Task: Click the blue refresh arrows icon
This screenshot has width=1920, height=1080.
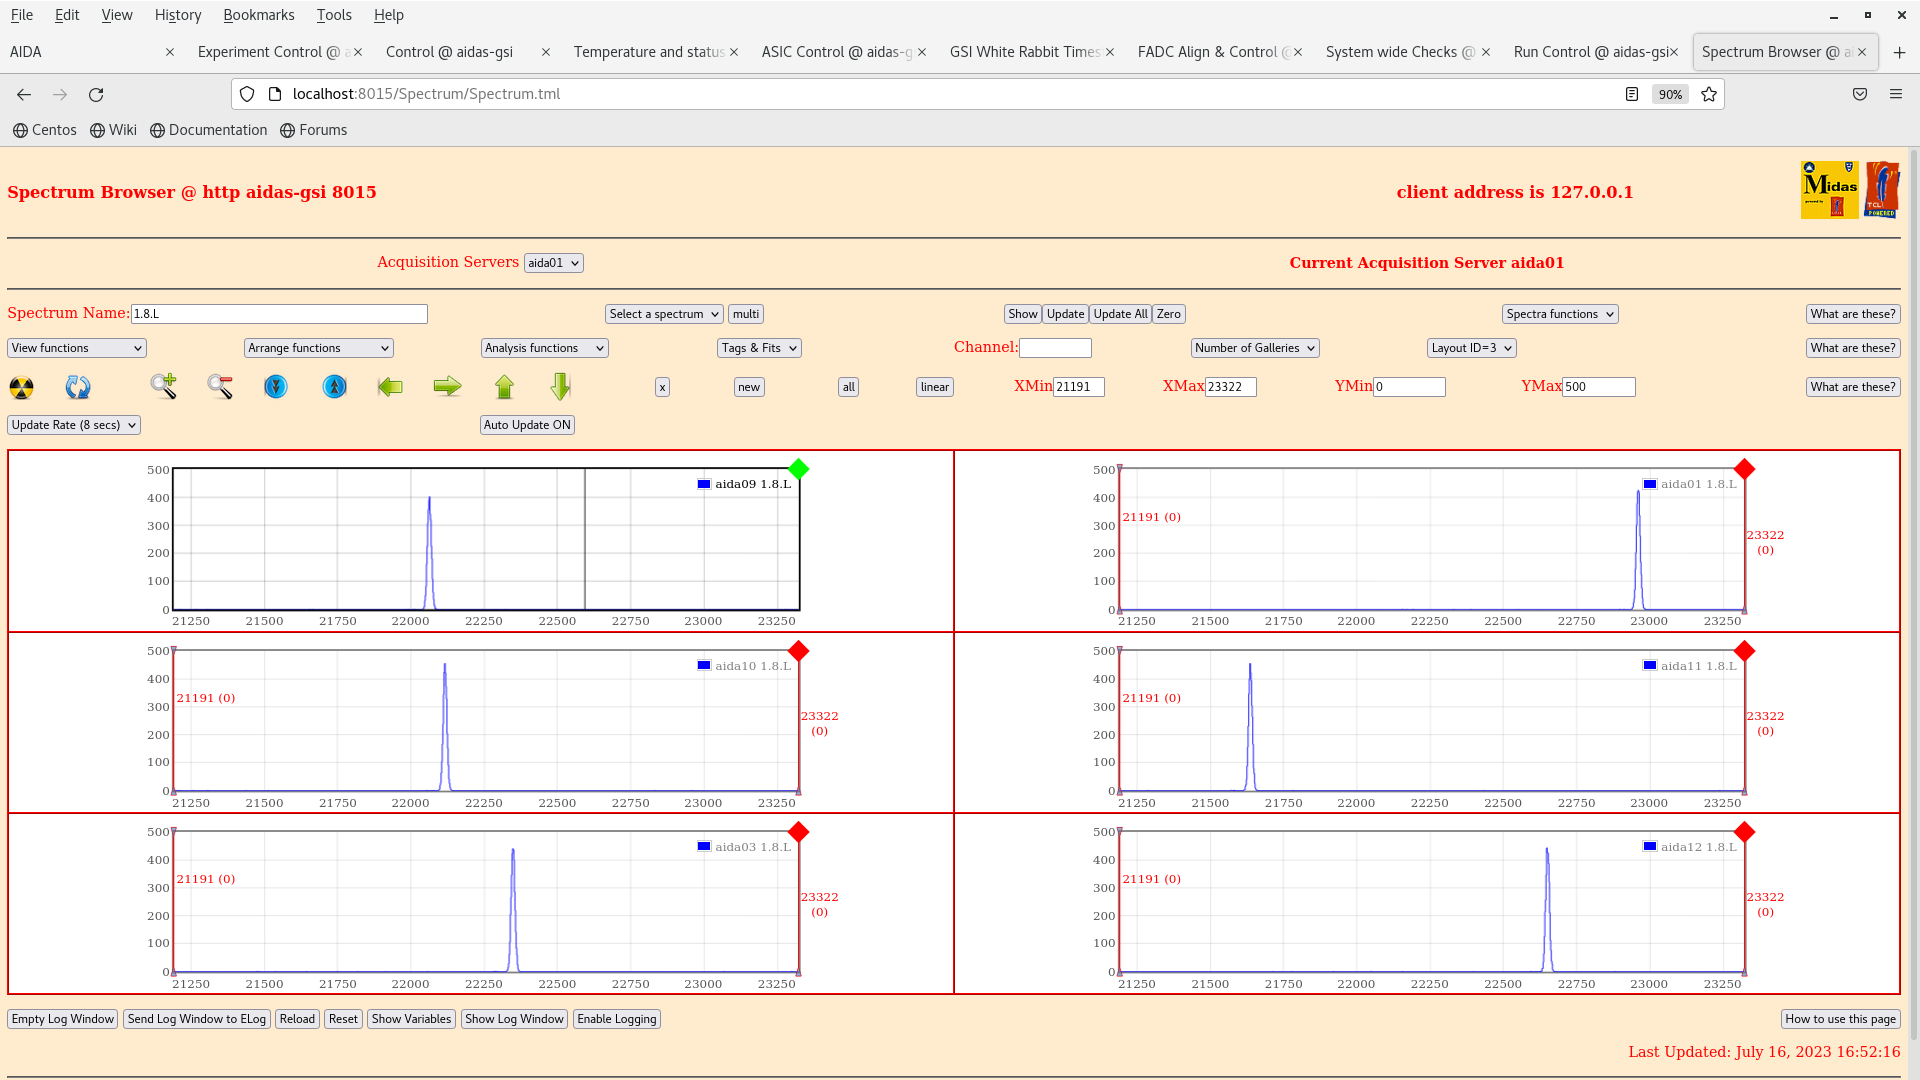Action: pos(78,387)
